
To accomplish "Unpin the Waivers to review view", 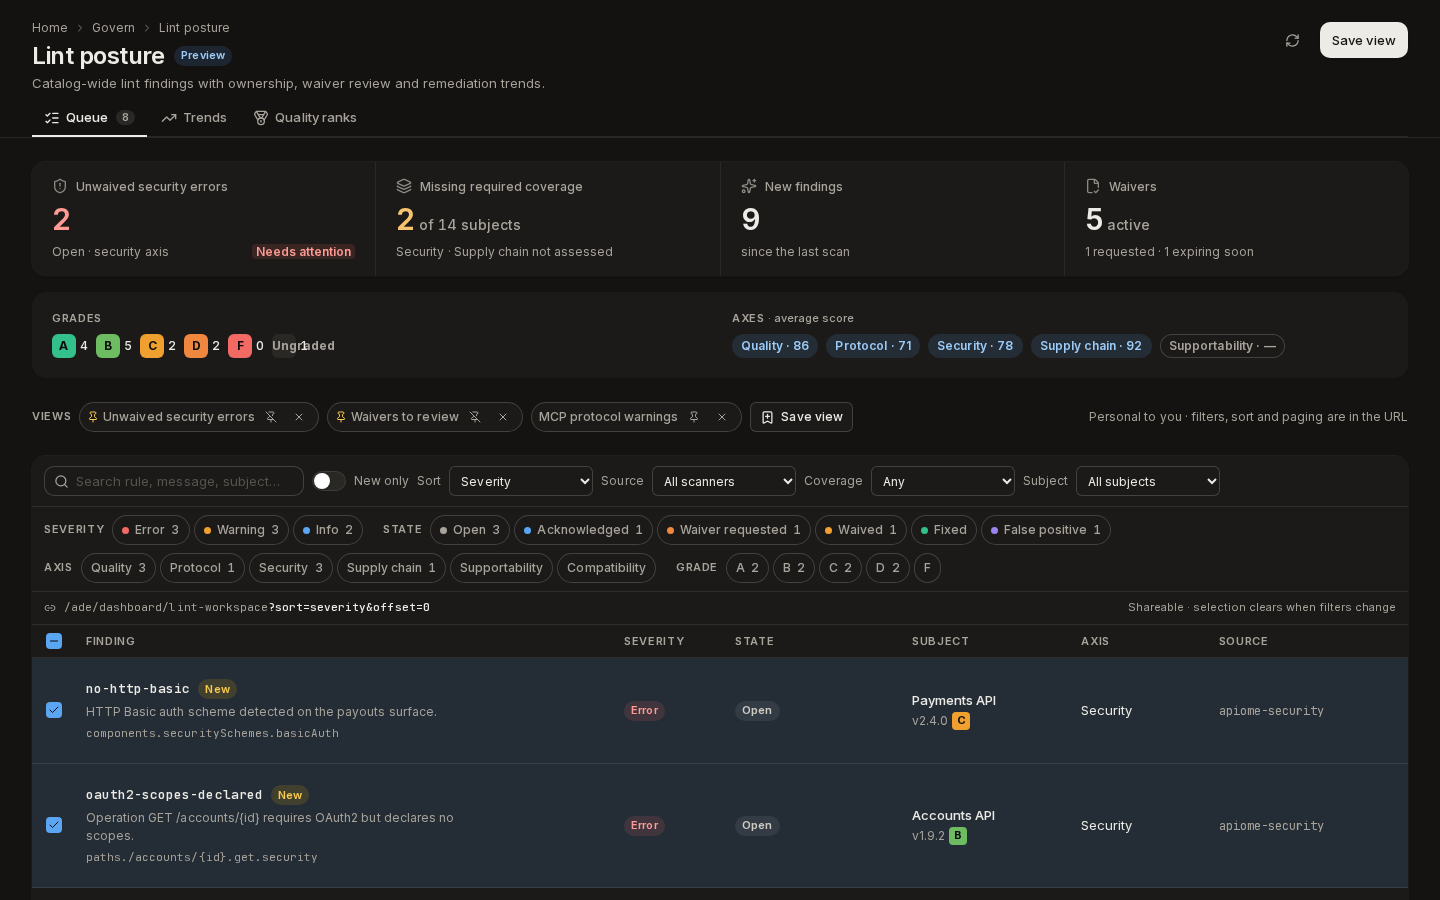I will tap(475, 417).
